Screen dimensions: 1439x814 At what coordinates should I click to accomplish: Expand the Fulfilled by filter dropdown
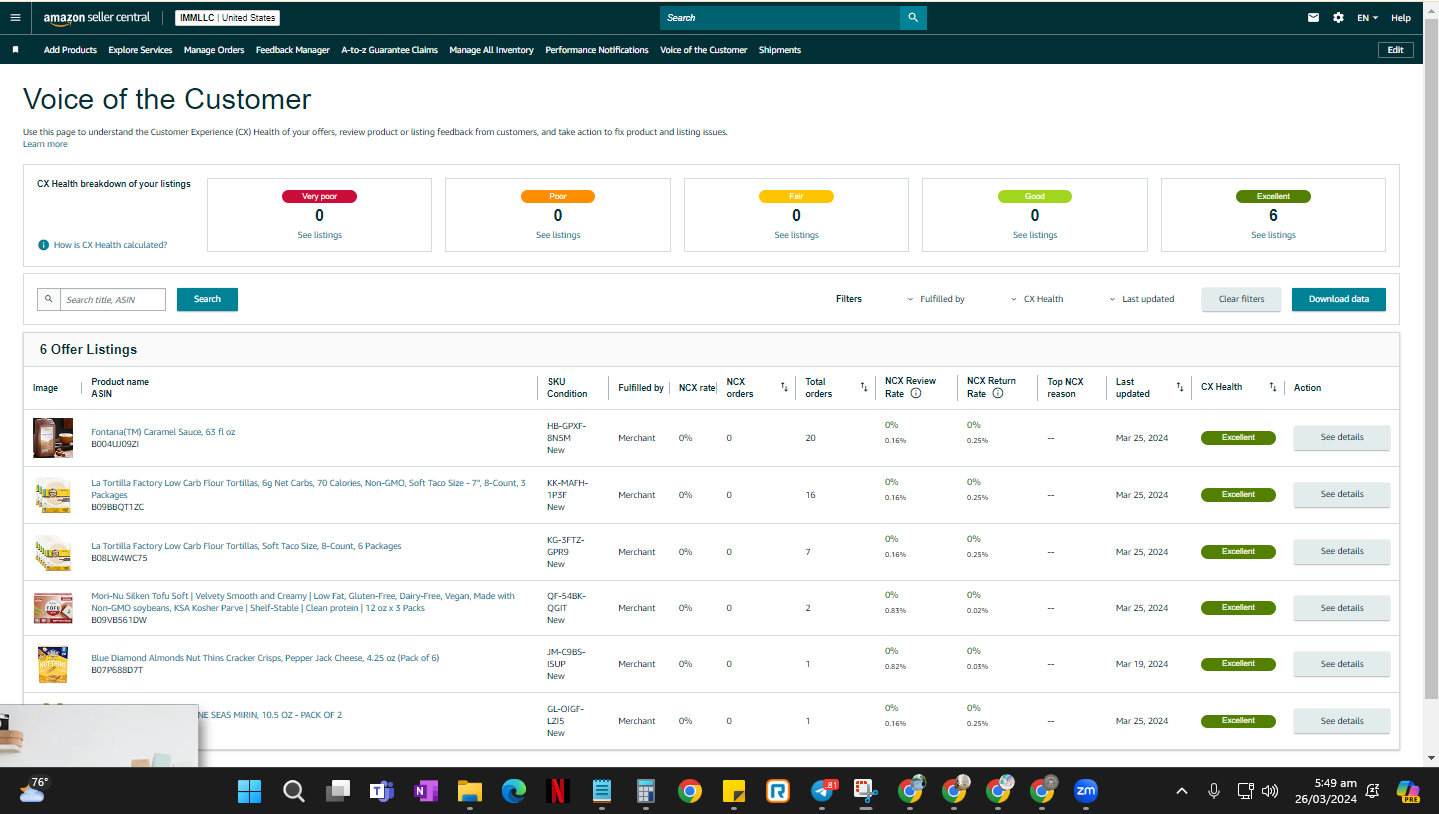[x=935, y=299]
